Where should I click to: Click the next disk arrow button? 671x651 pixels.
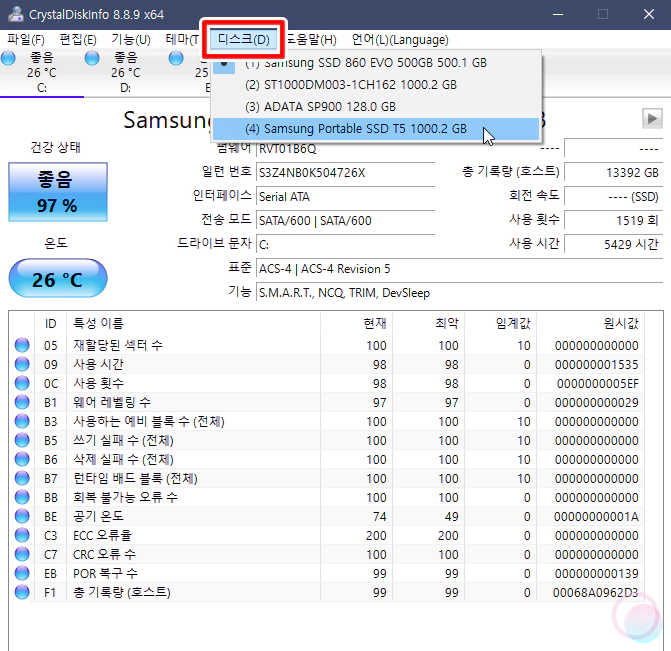[x=652, y=119]
